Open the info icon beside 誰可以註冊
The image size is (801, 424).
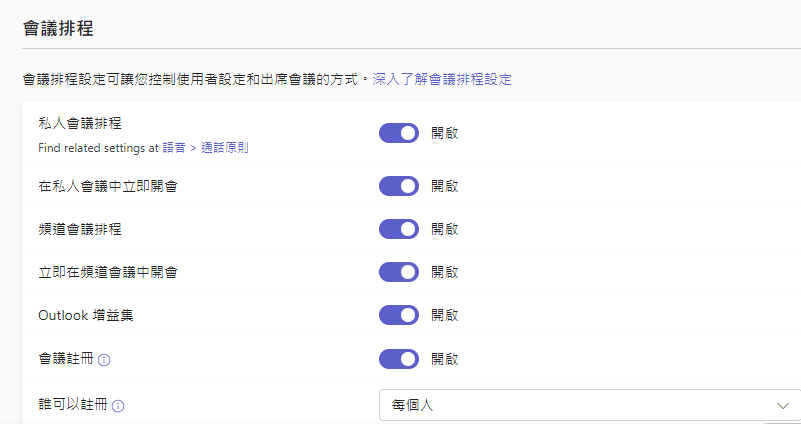point(118,406)
